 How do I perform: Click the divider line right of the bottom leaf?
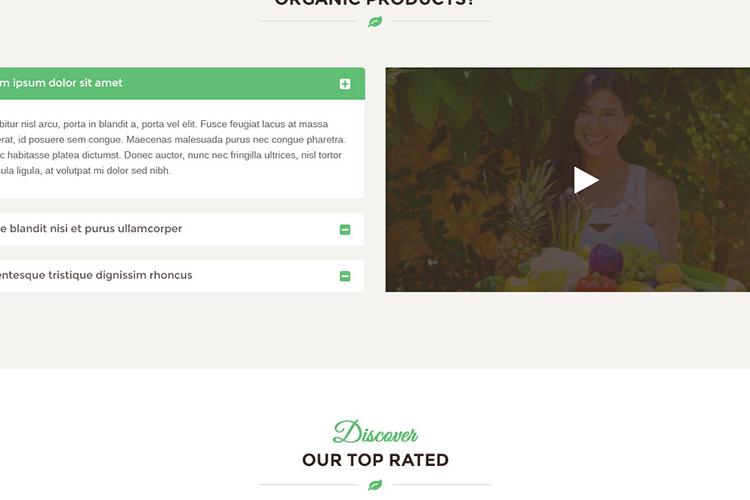click(x=442, y=485)
